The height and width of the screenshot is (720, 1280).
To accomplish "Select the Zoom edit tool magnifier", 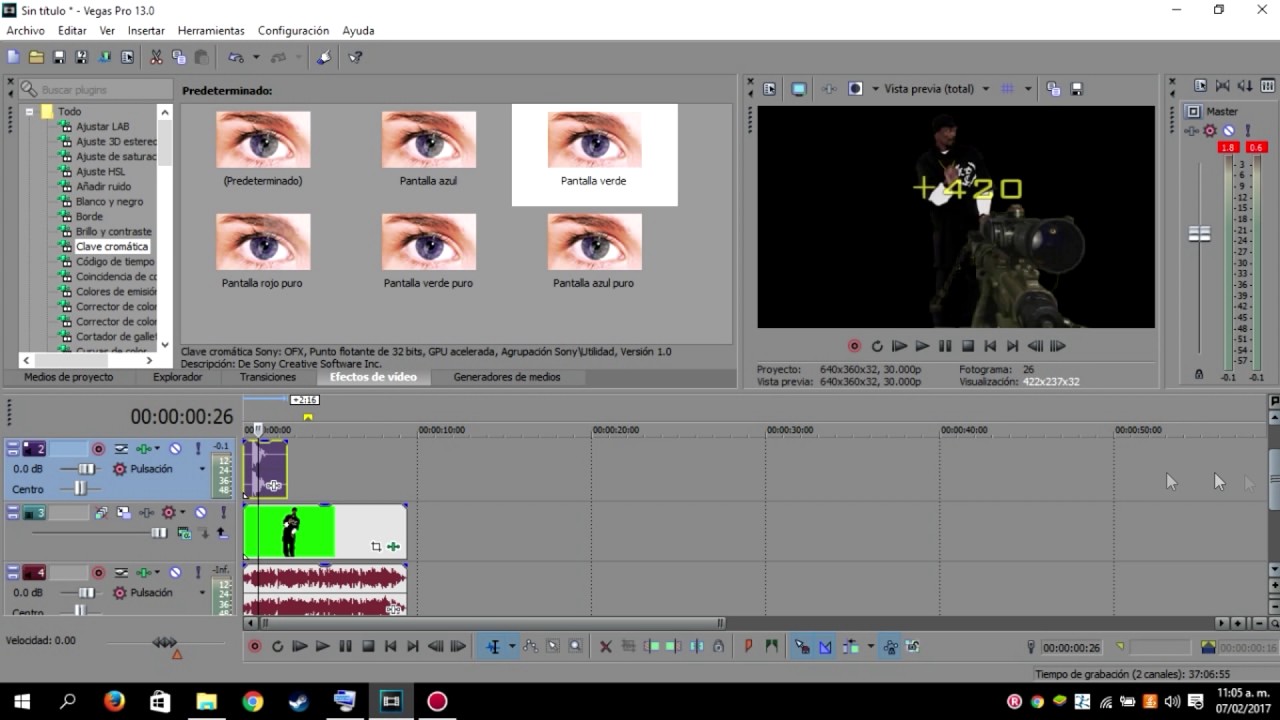I will click(x=575, y=647).
